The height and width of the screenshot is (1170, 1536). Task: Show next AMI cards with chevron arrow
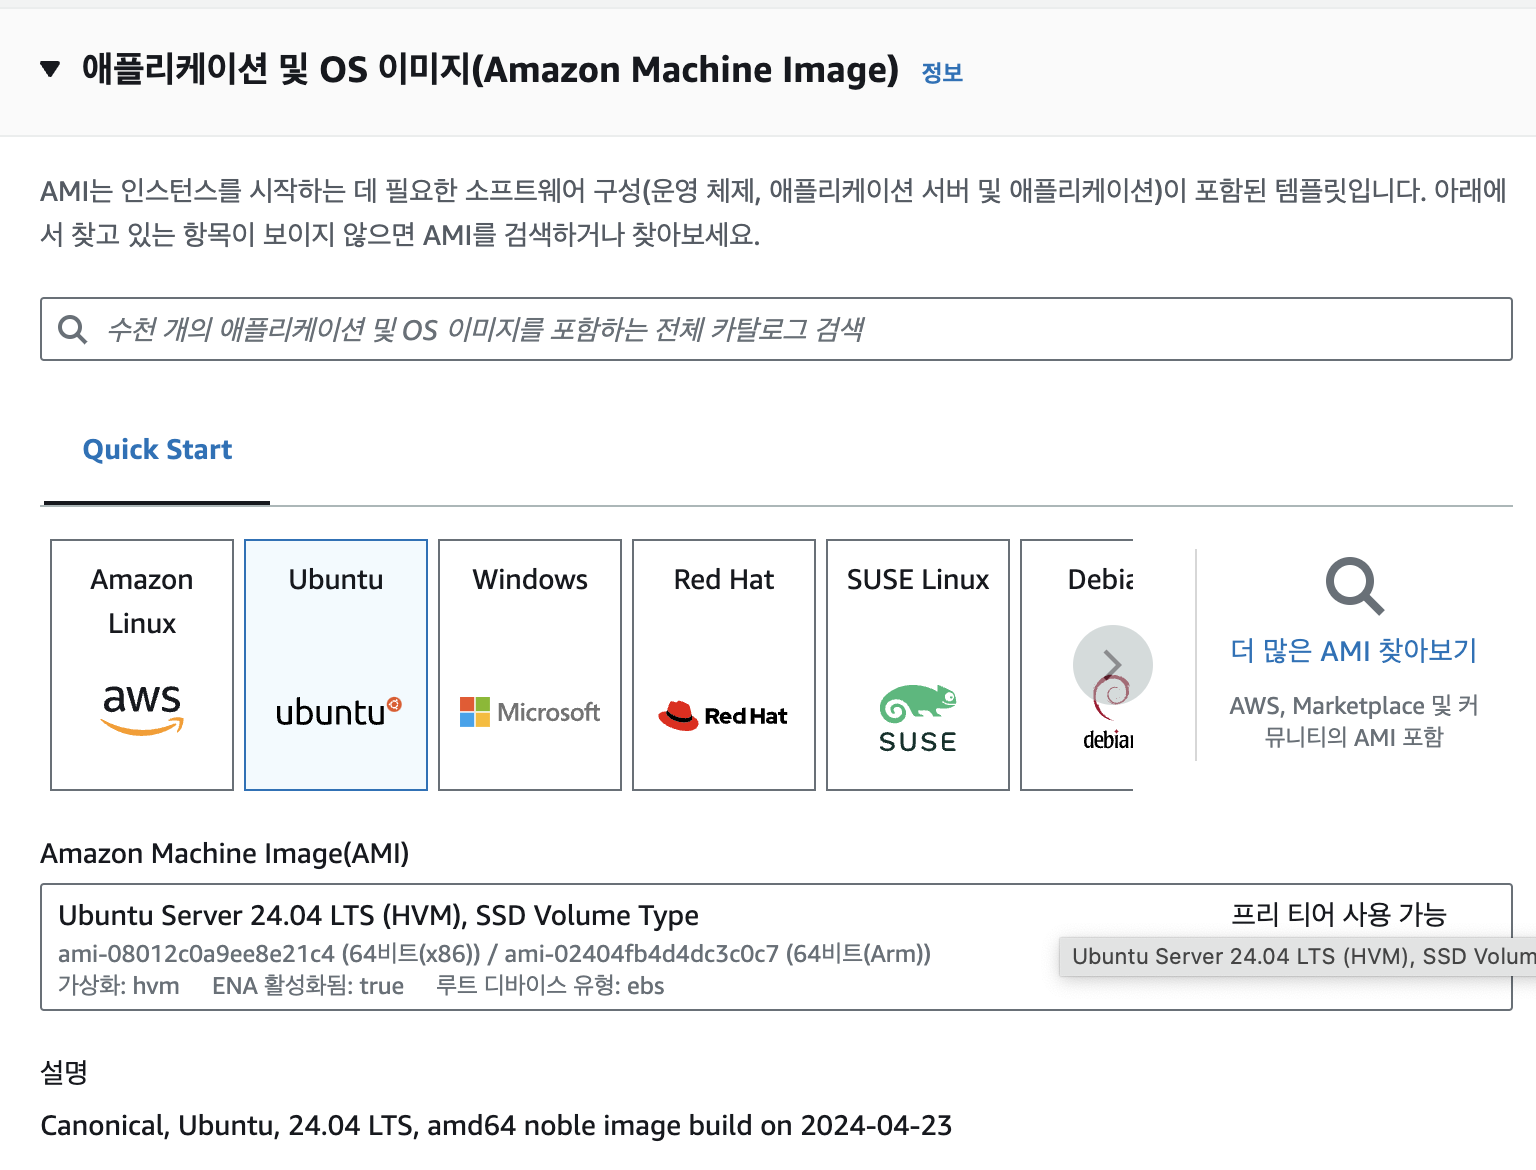click(1113, 665)
